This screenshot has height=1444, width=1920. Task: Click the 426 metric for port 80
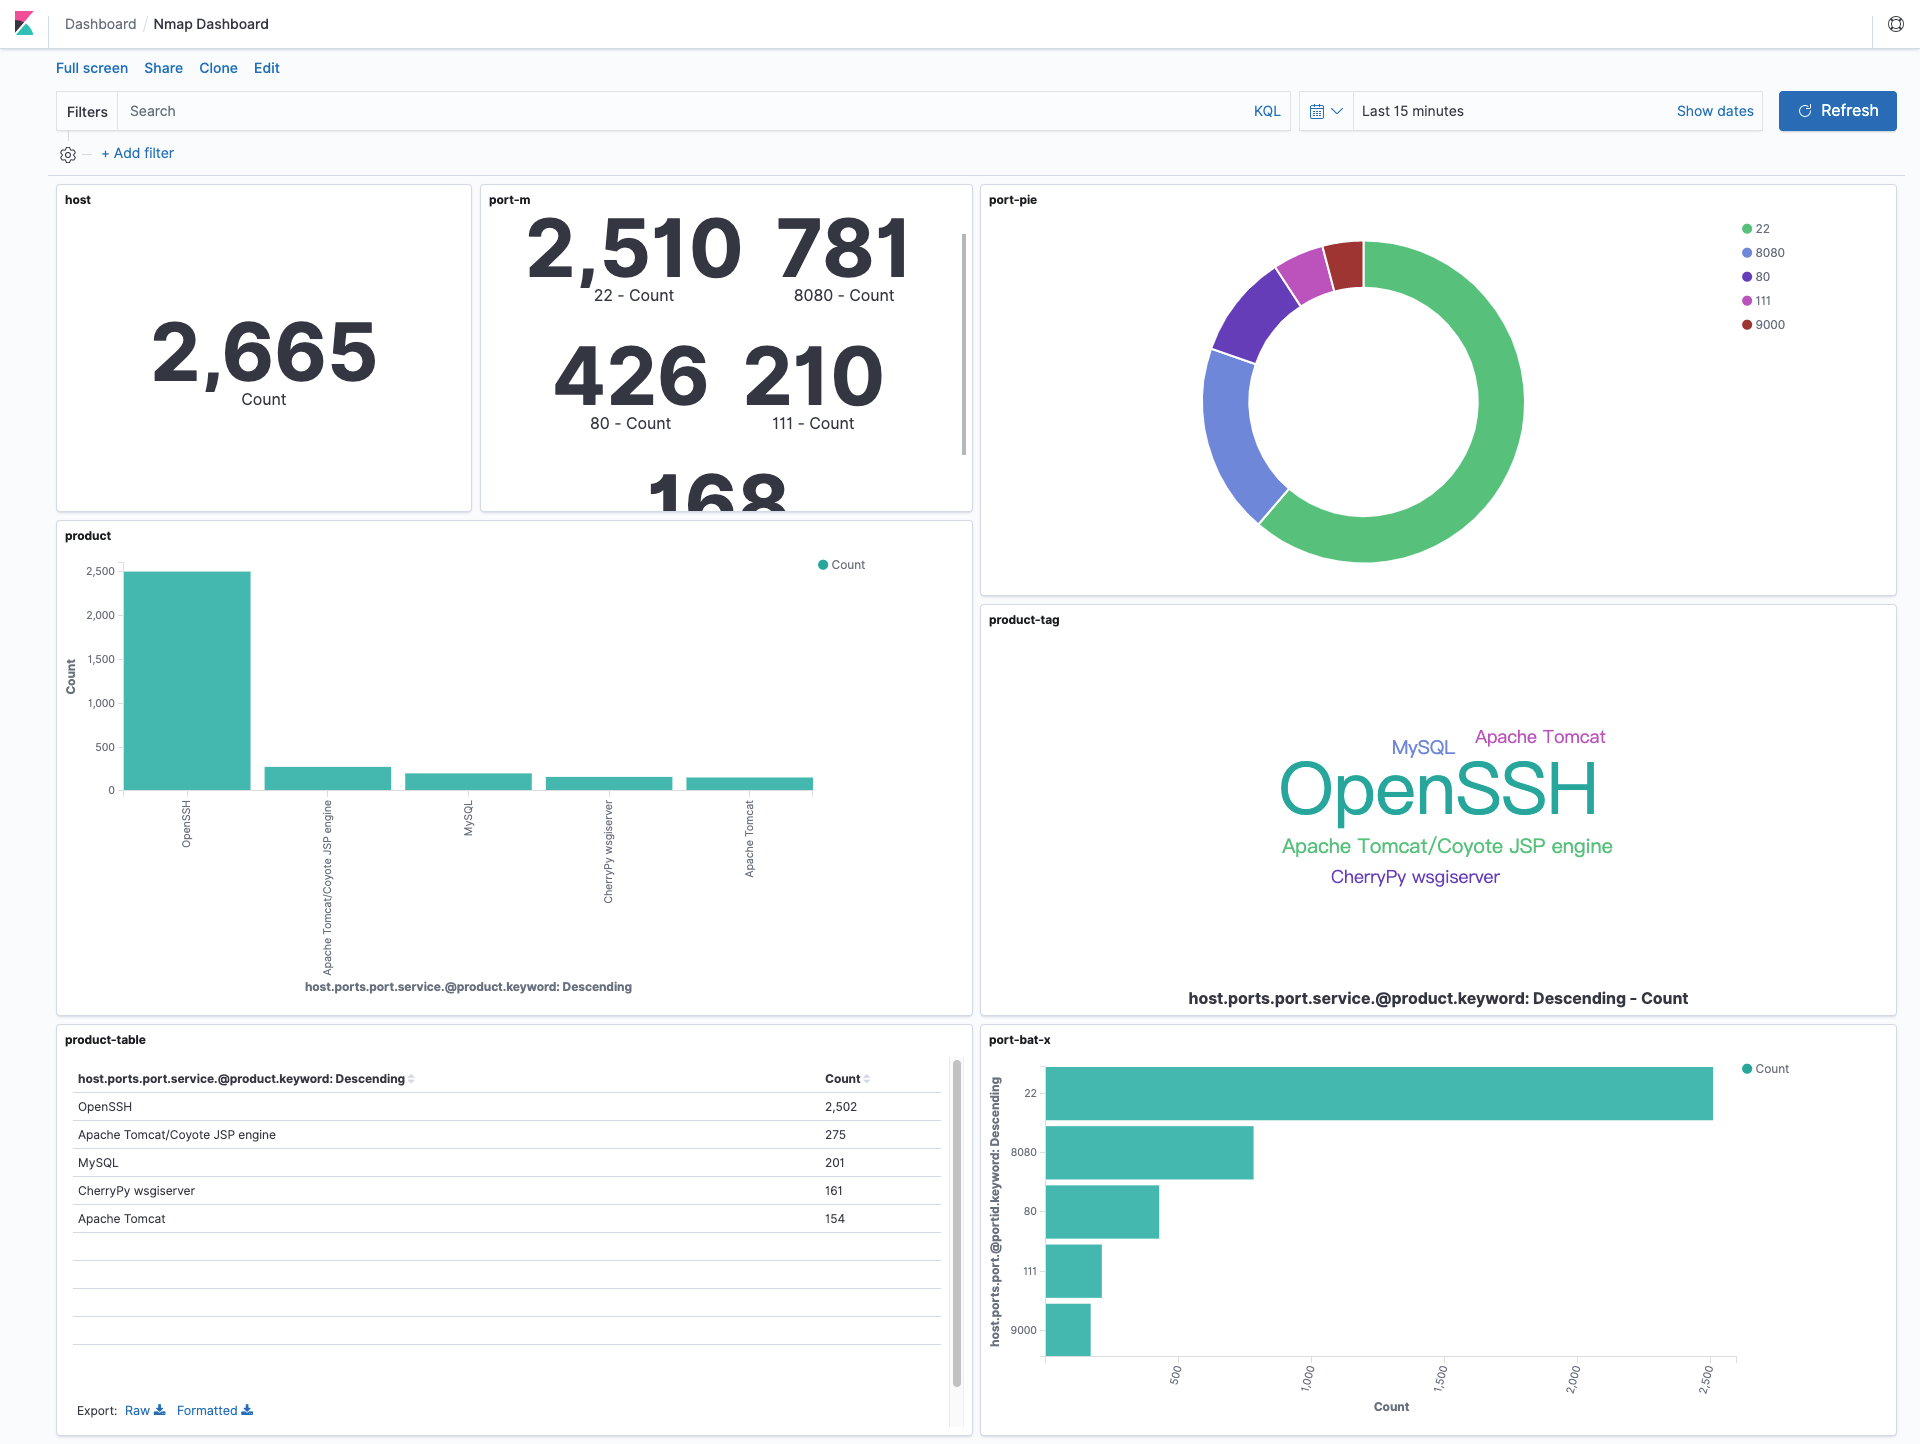point(631,376)
